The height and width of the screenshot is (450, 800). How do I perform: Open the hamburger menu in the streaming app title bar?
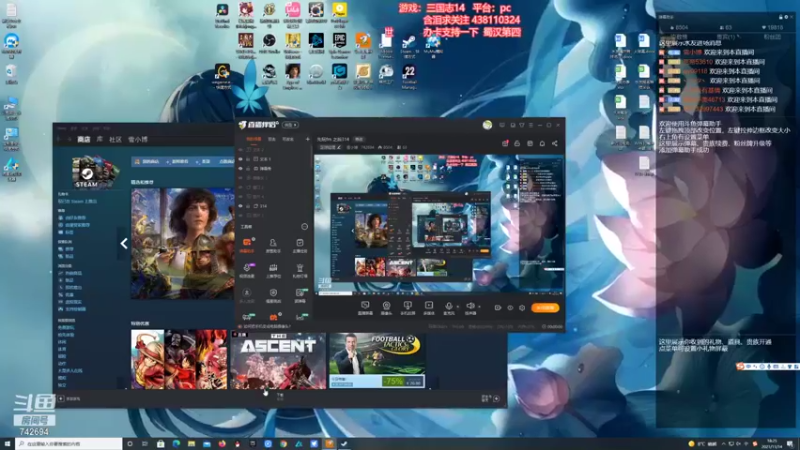click(531, 125)
